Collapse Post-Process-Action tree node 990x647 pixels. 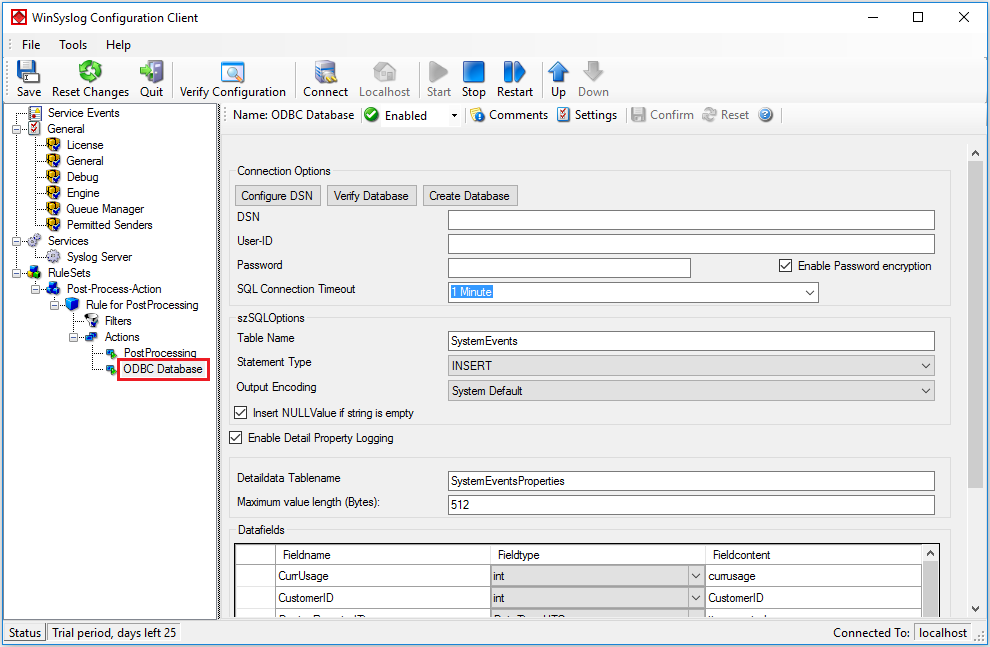35,289
